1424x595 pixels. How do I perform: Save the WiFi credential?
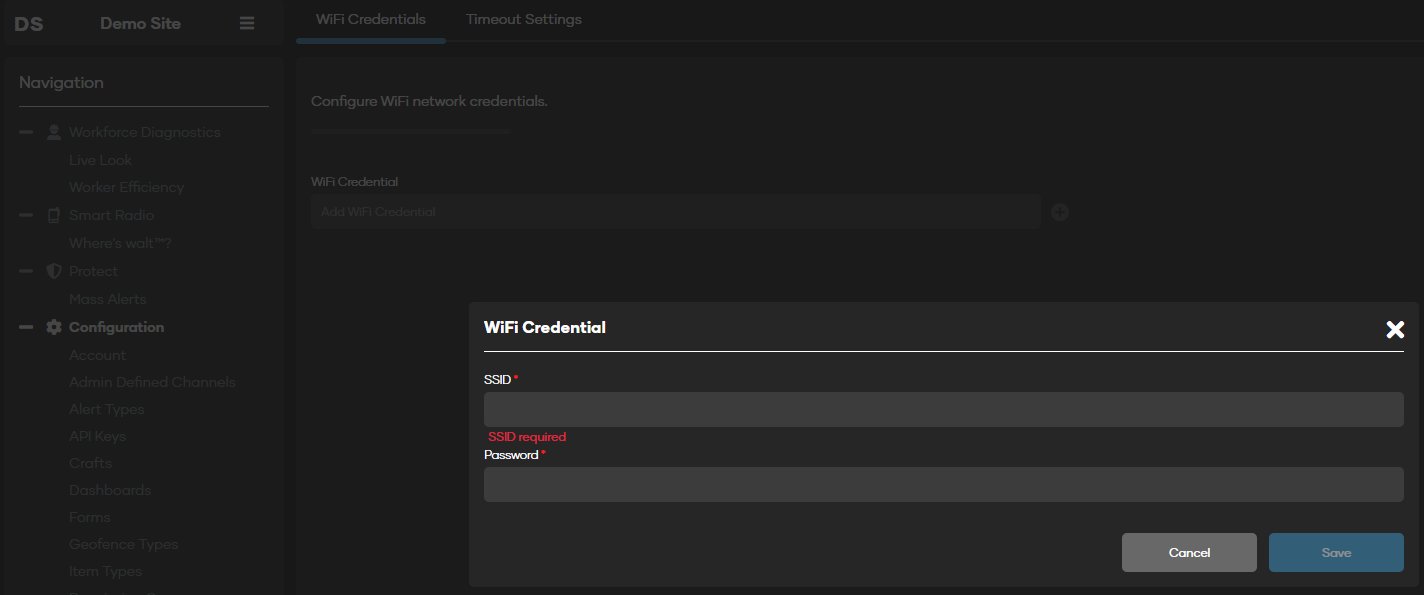pyautogui.click(x=1336, y=552)
